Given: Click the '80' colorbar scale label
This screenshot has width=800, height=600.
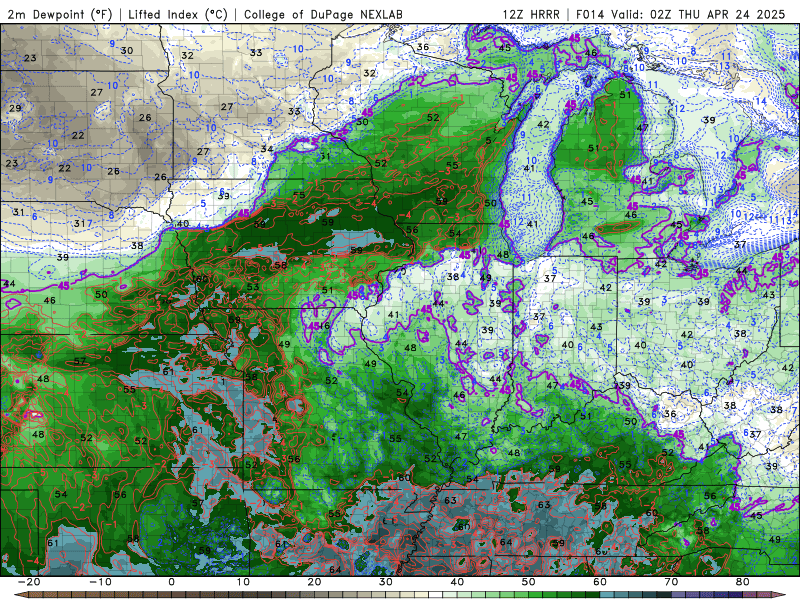Looking at the screenshot, I should (743, 582).
